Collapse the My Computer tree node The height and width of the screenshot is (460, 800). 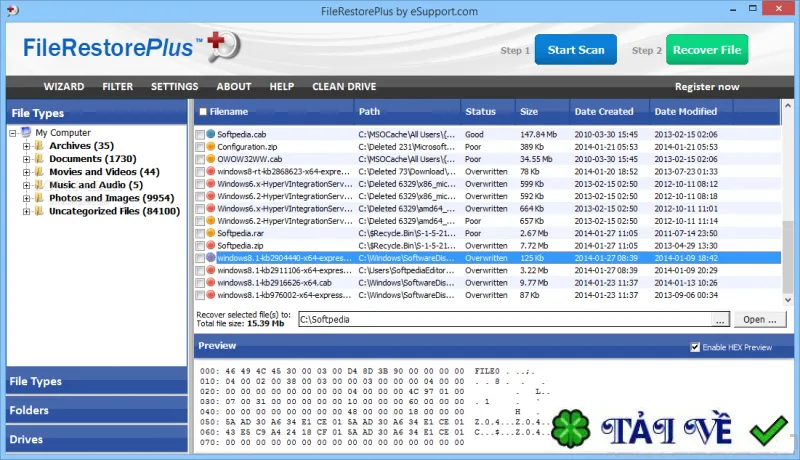[13, 133]
